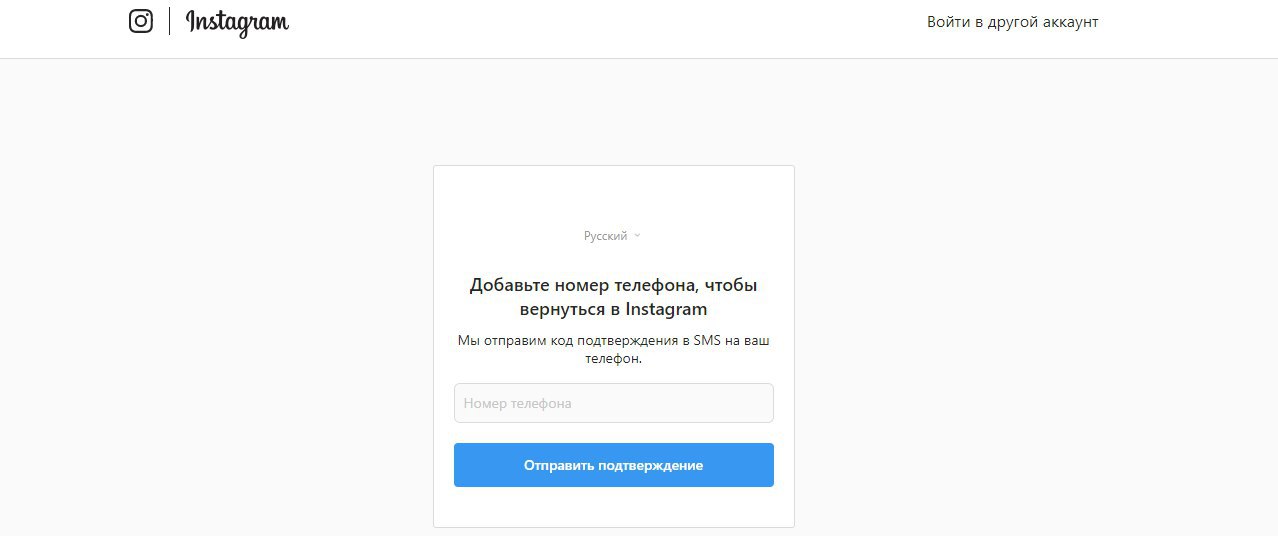Click the Instagram wordmark logo
The width and height of the screenshot is (1278, 536).
[237, 22]
